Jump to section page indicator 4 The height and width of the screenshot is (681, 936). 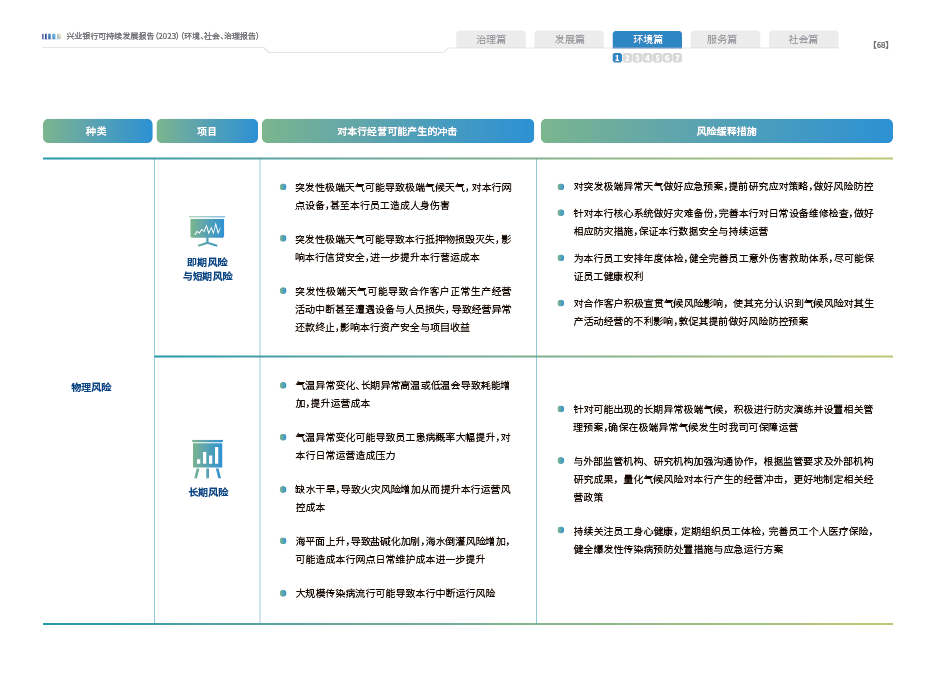[647, 58]
